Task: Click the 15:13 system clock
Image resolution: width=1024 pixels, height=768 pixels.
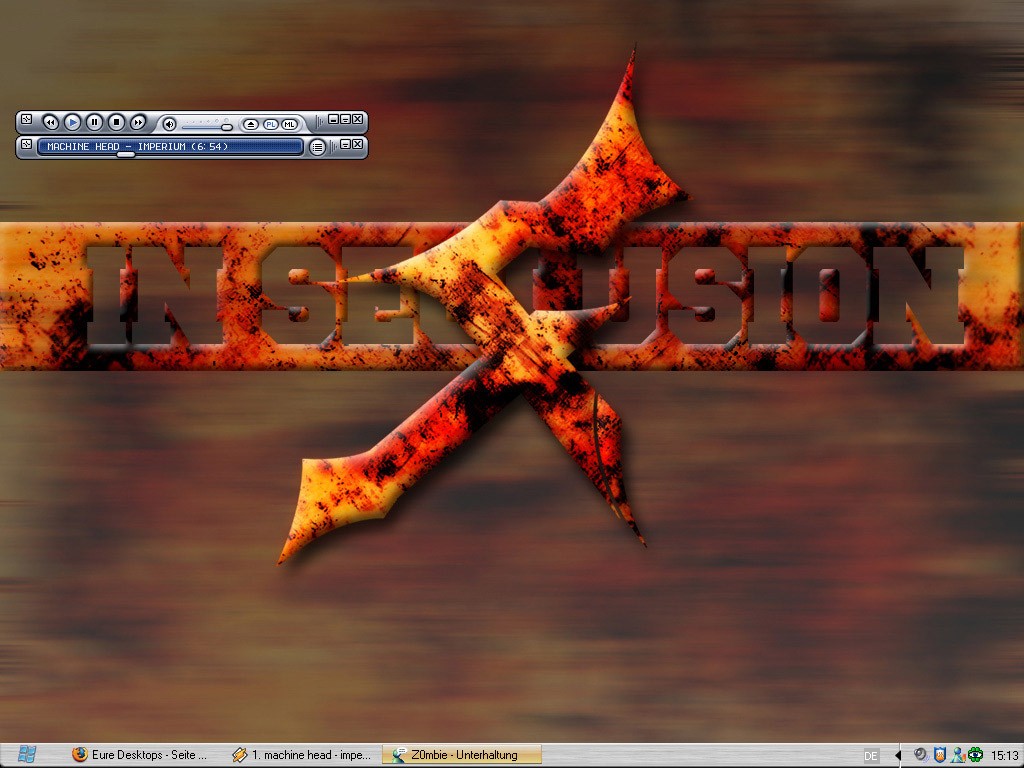Action: 1004,756
